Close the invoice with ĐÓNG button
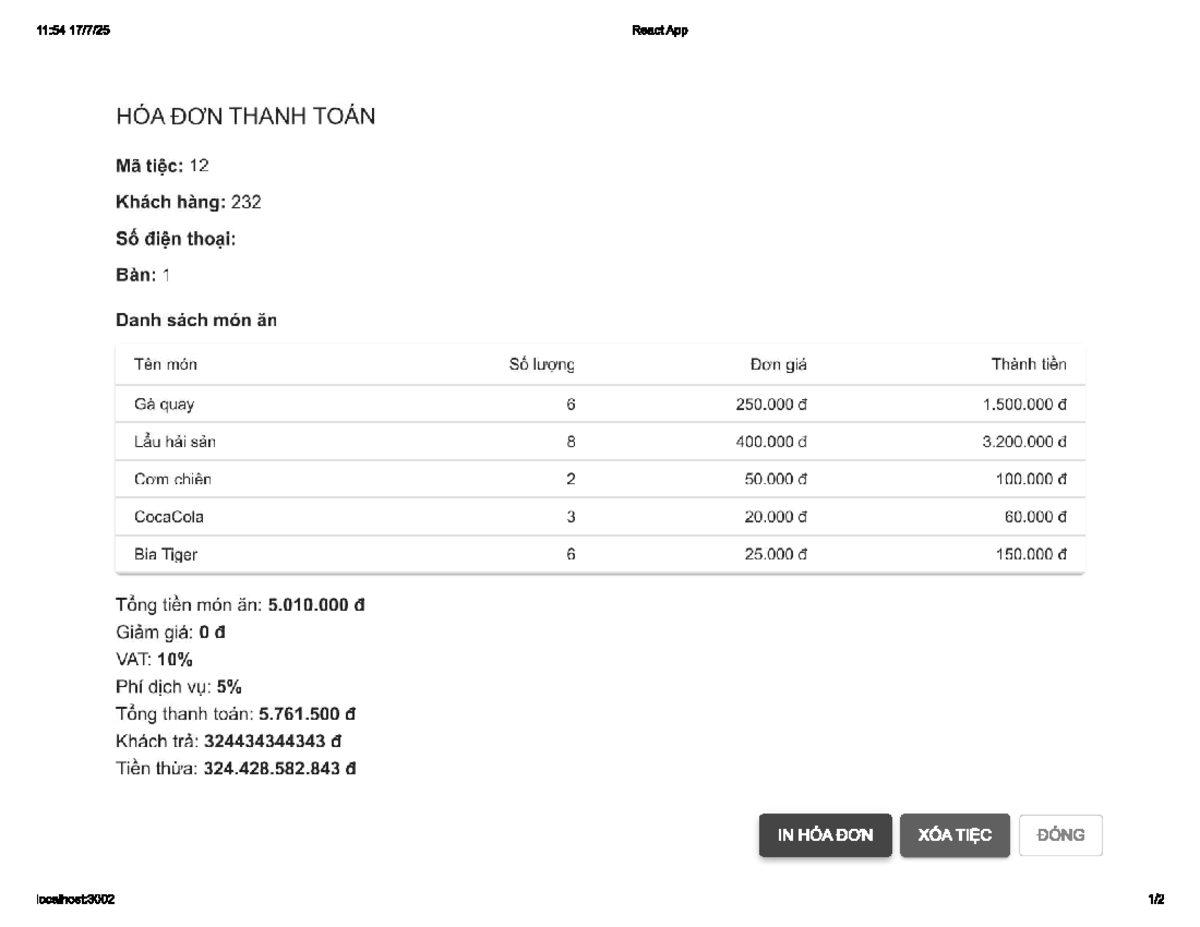This screenshot has height=927, width=1200. click(x=1060, y=835)
